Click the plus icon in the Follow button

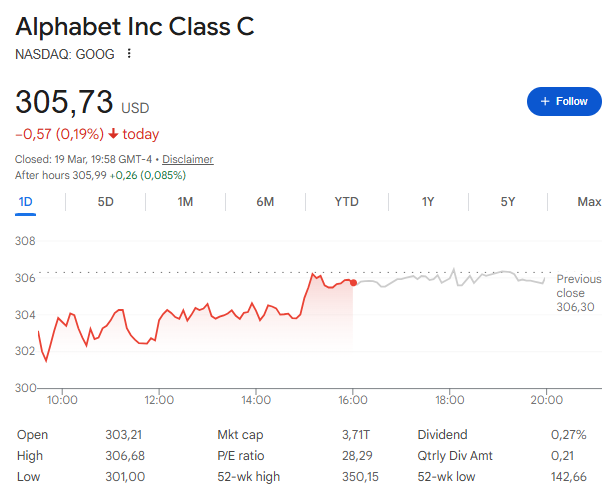545,101
